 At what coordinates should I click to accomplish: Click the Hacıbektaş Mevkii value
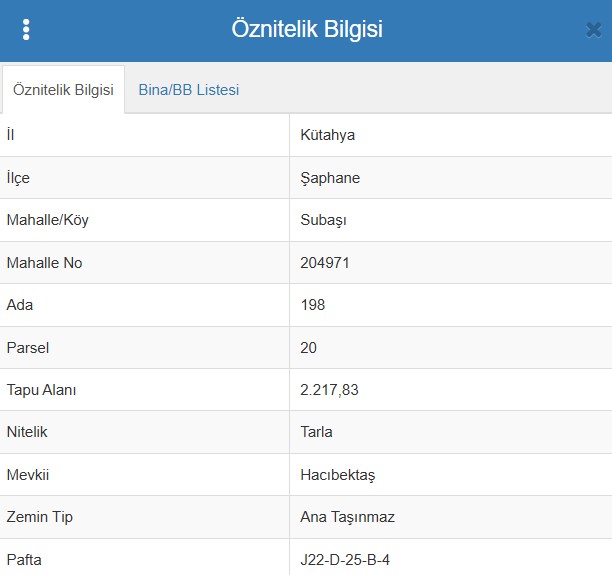coord(337,475)
